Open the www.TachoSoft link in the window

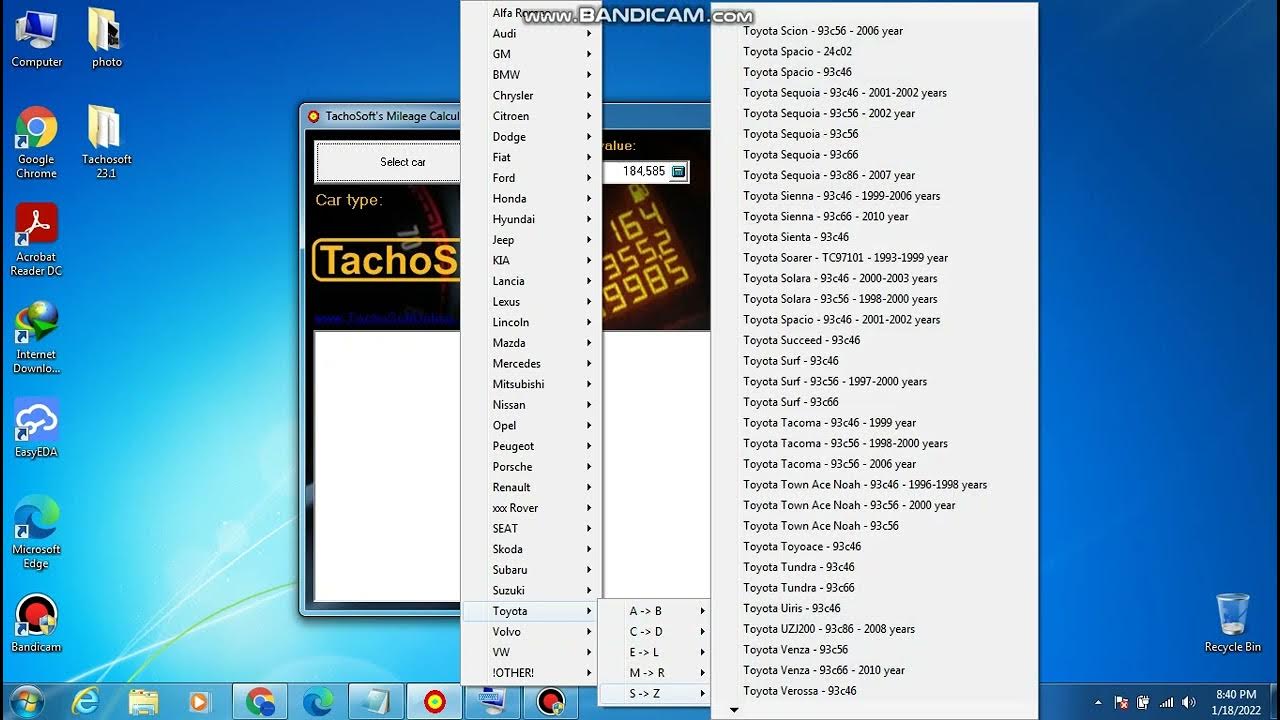tap(387, 318)
